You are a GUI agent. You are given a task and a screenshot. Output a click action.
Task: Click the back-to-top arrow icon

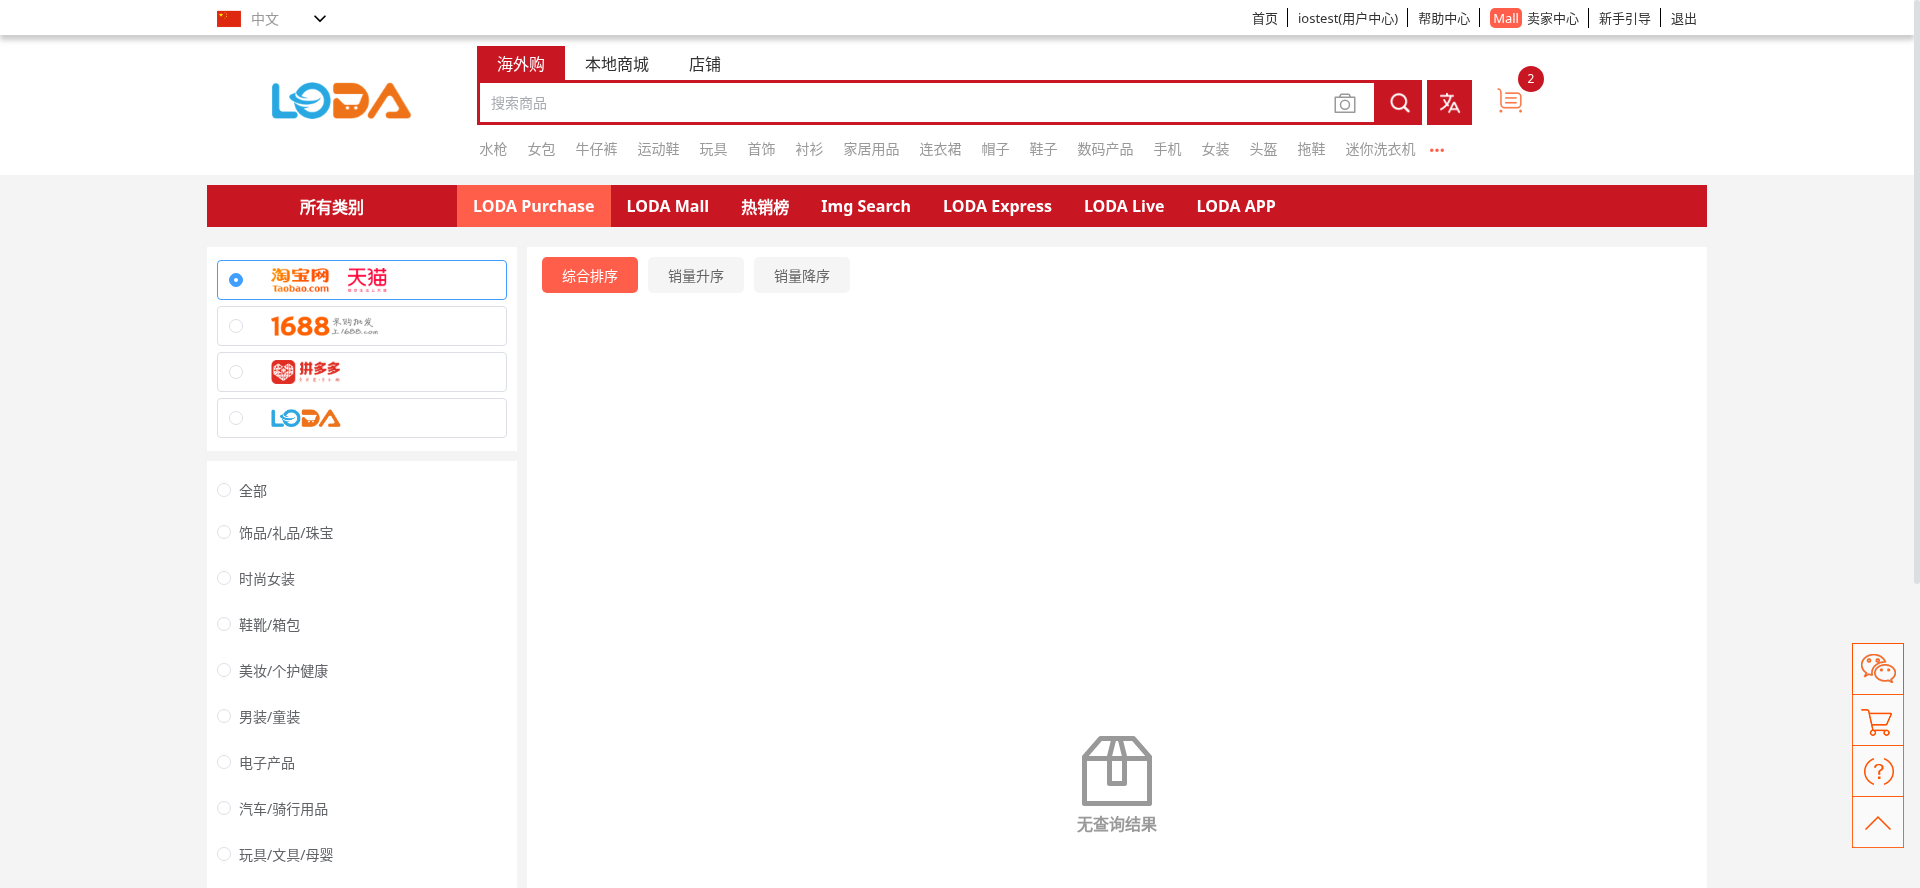pyautogui.click(x=1877, y=823)
